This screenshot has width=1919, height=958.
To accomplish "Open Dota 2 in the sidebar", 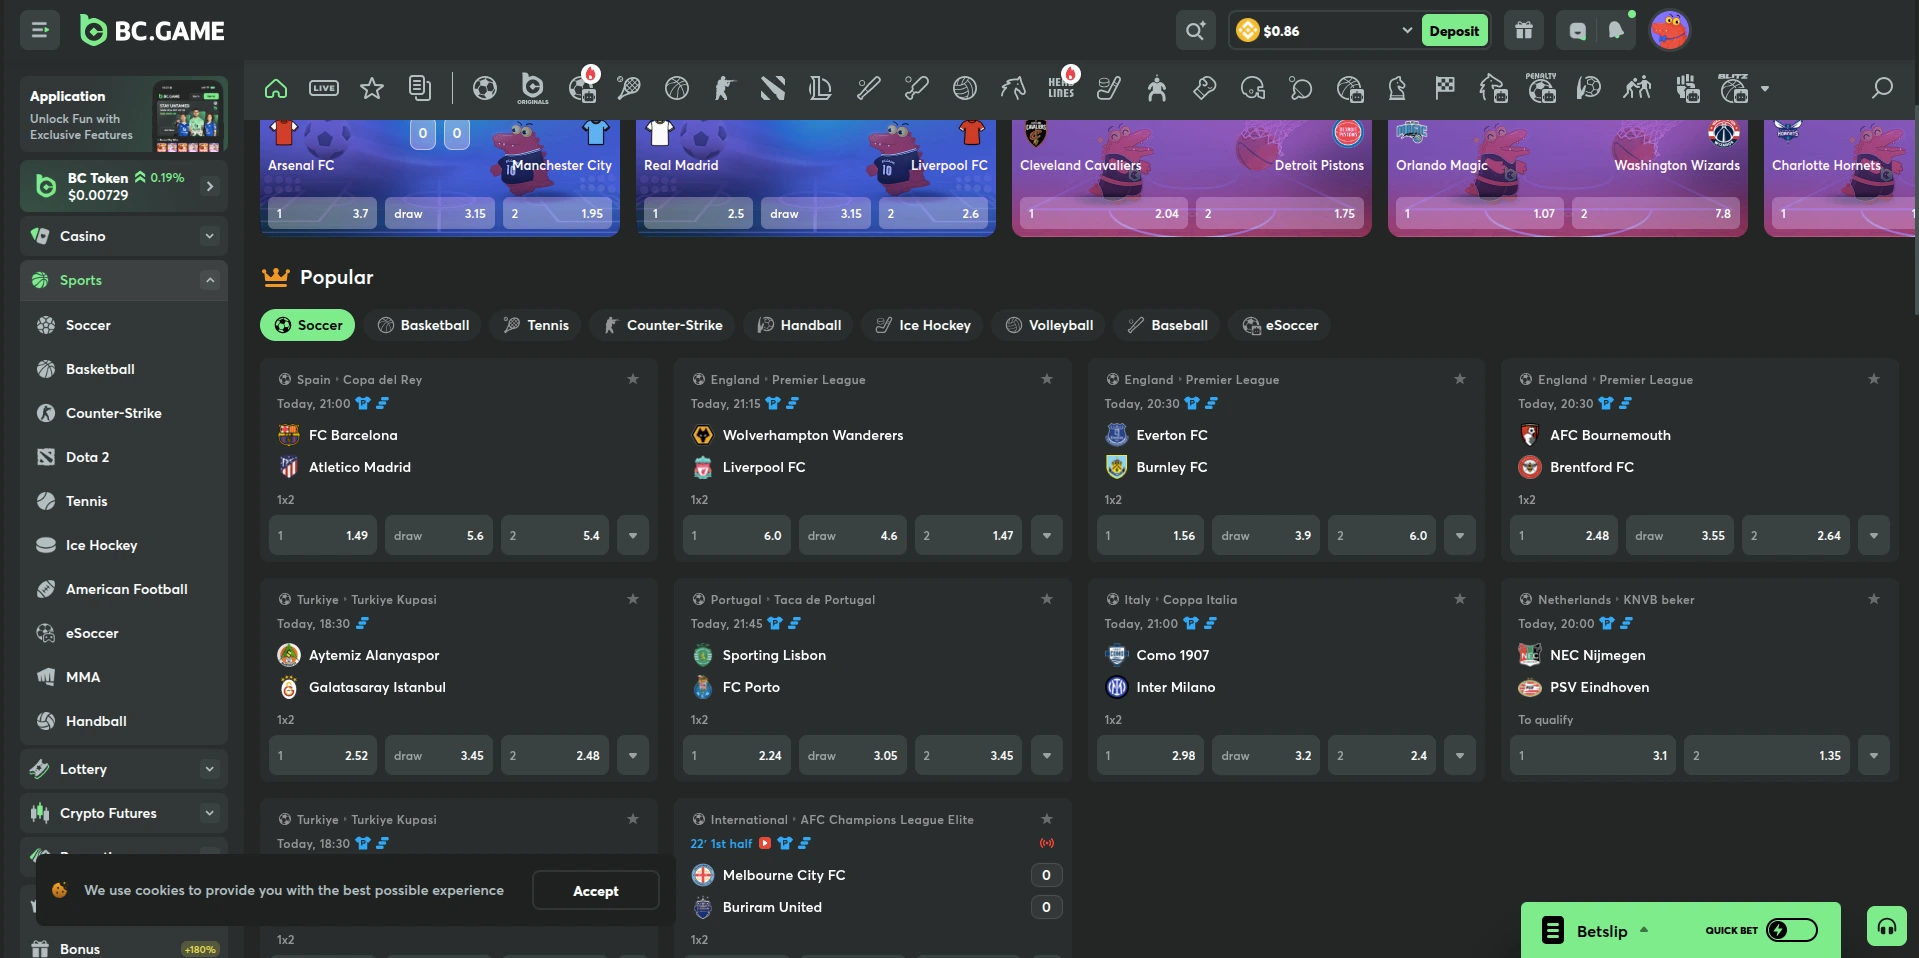I will 88,457.
